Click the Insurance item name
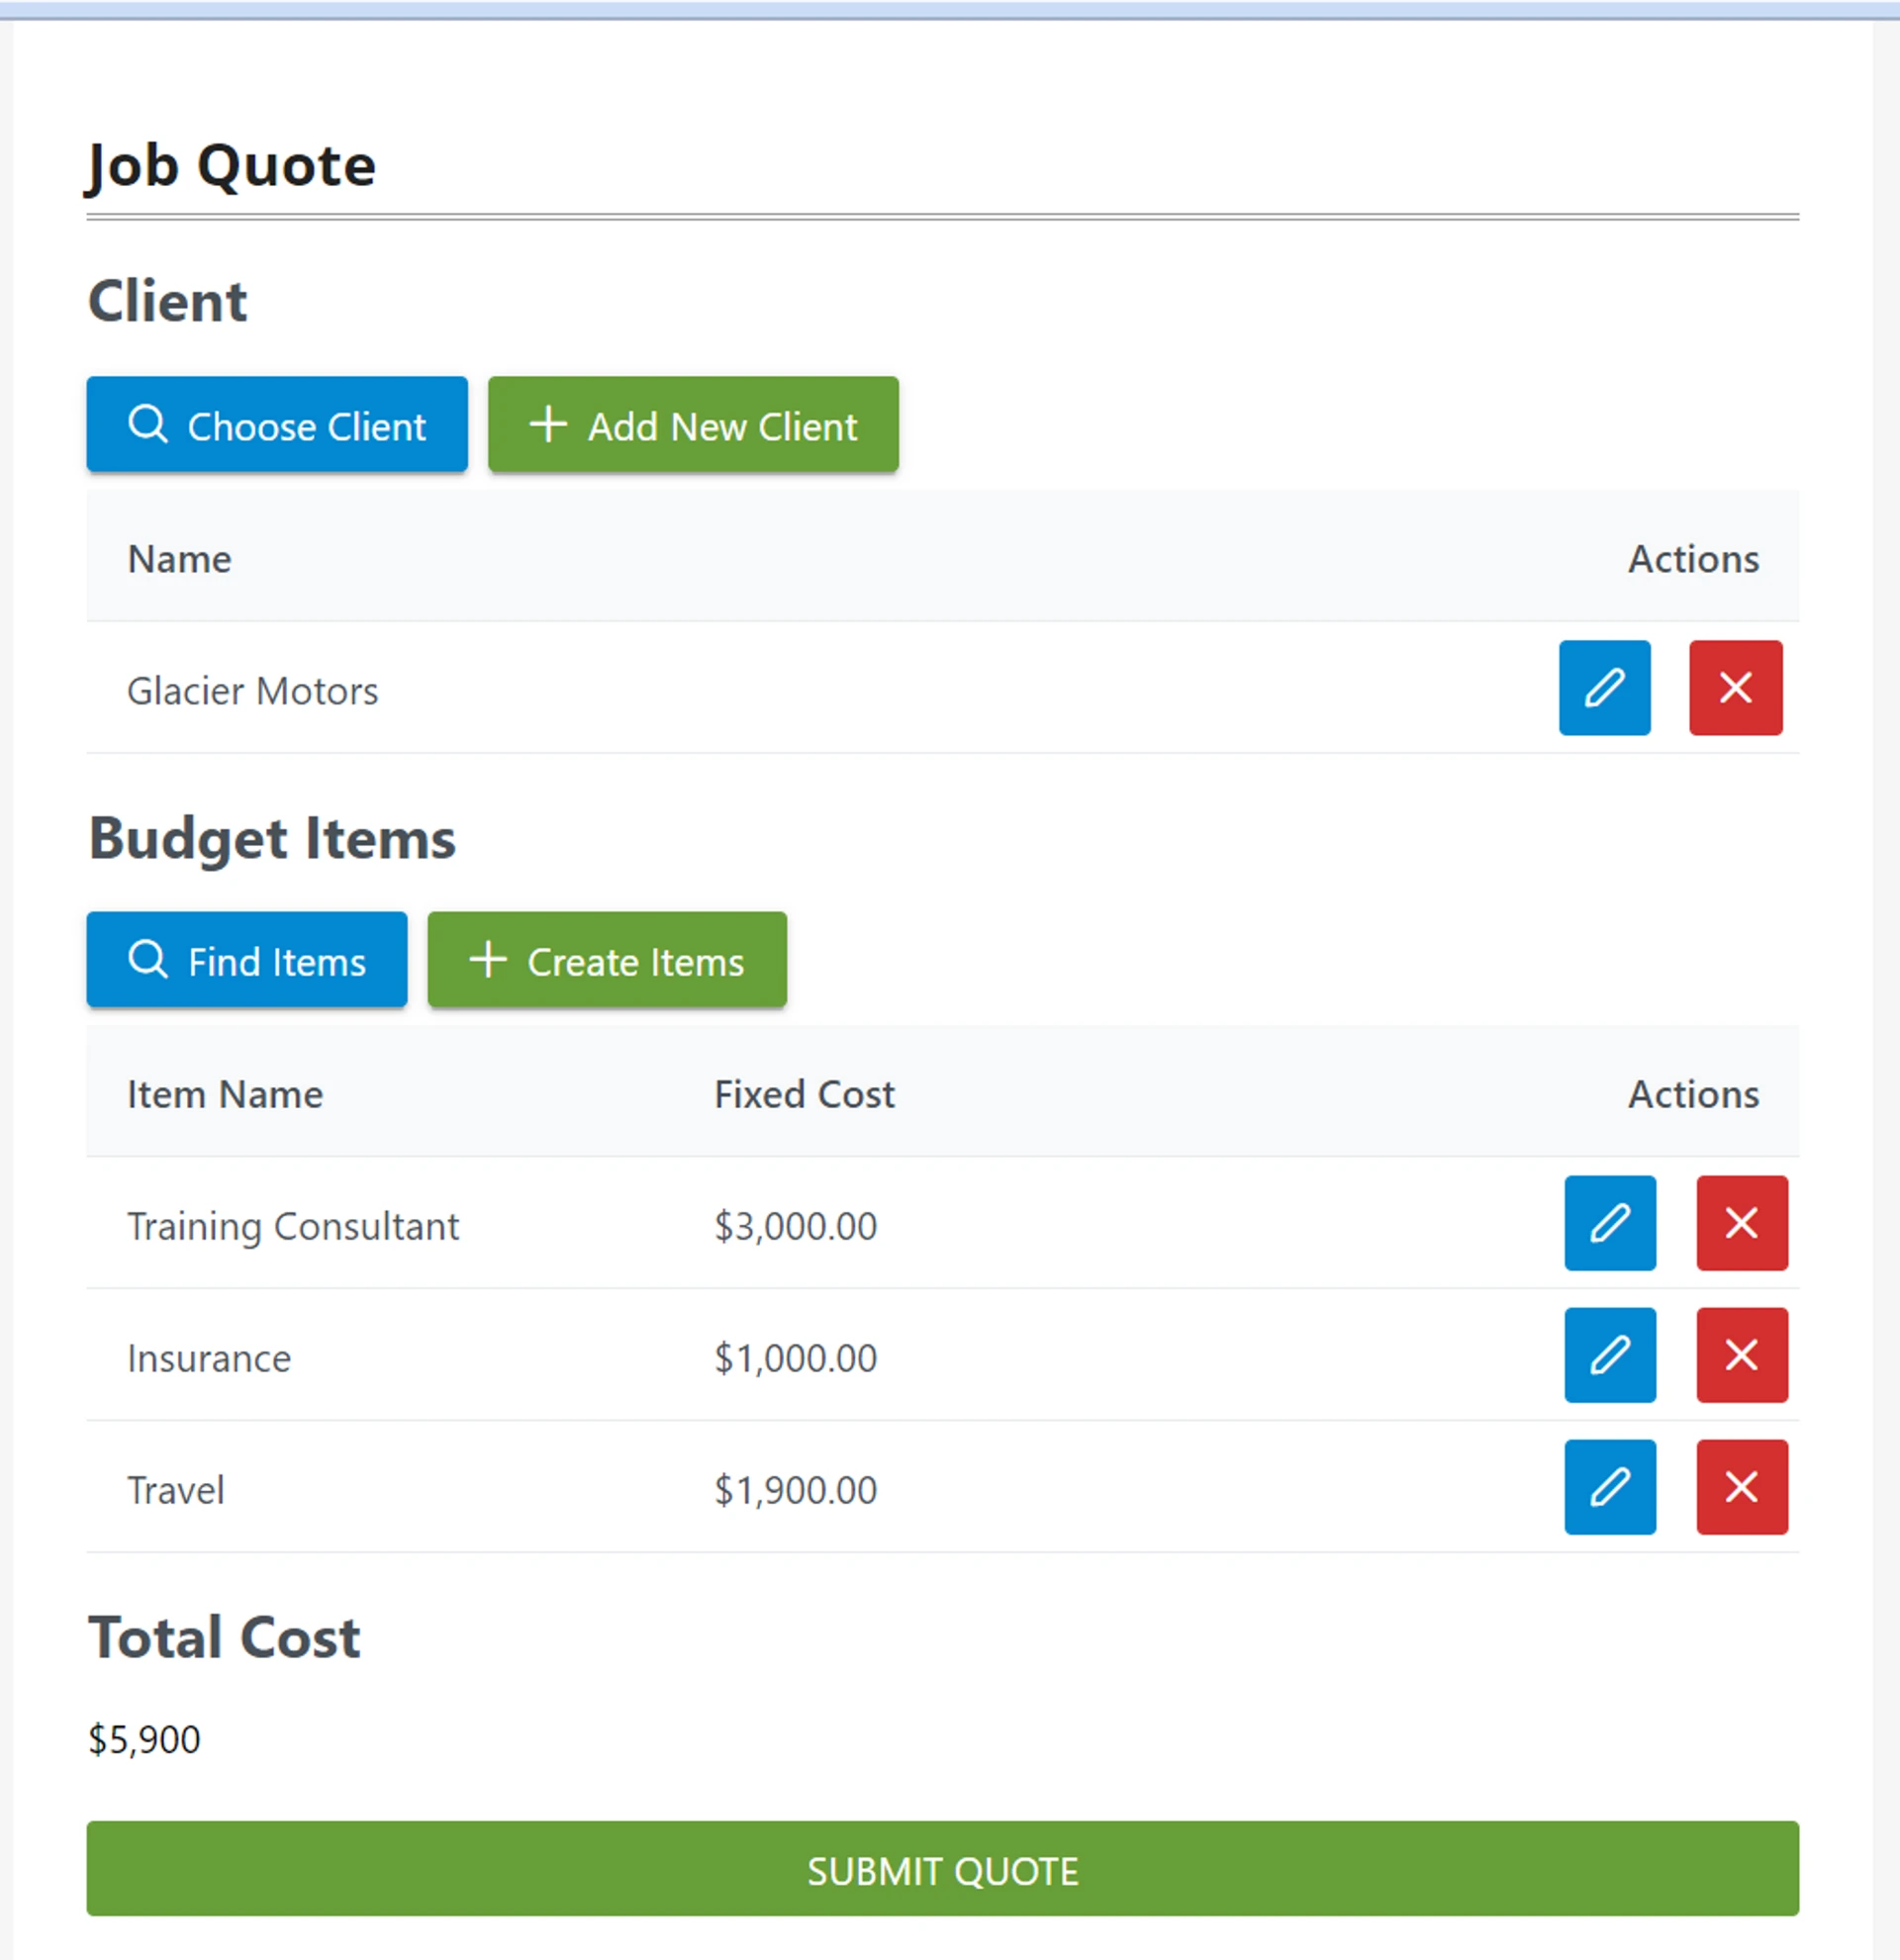 point(209,1358)
